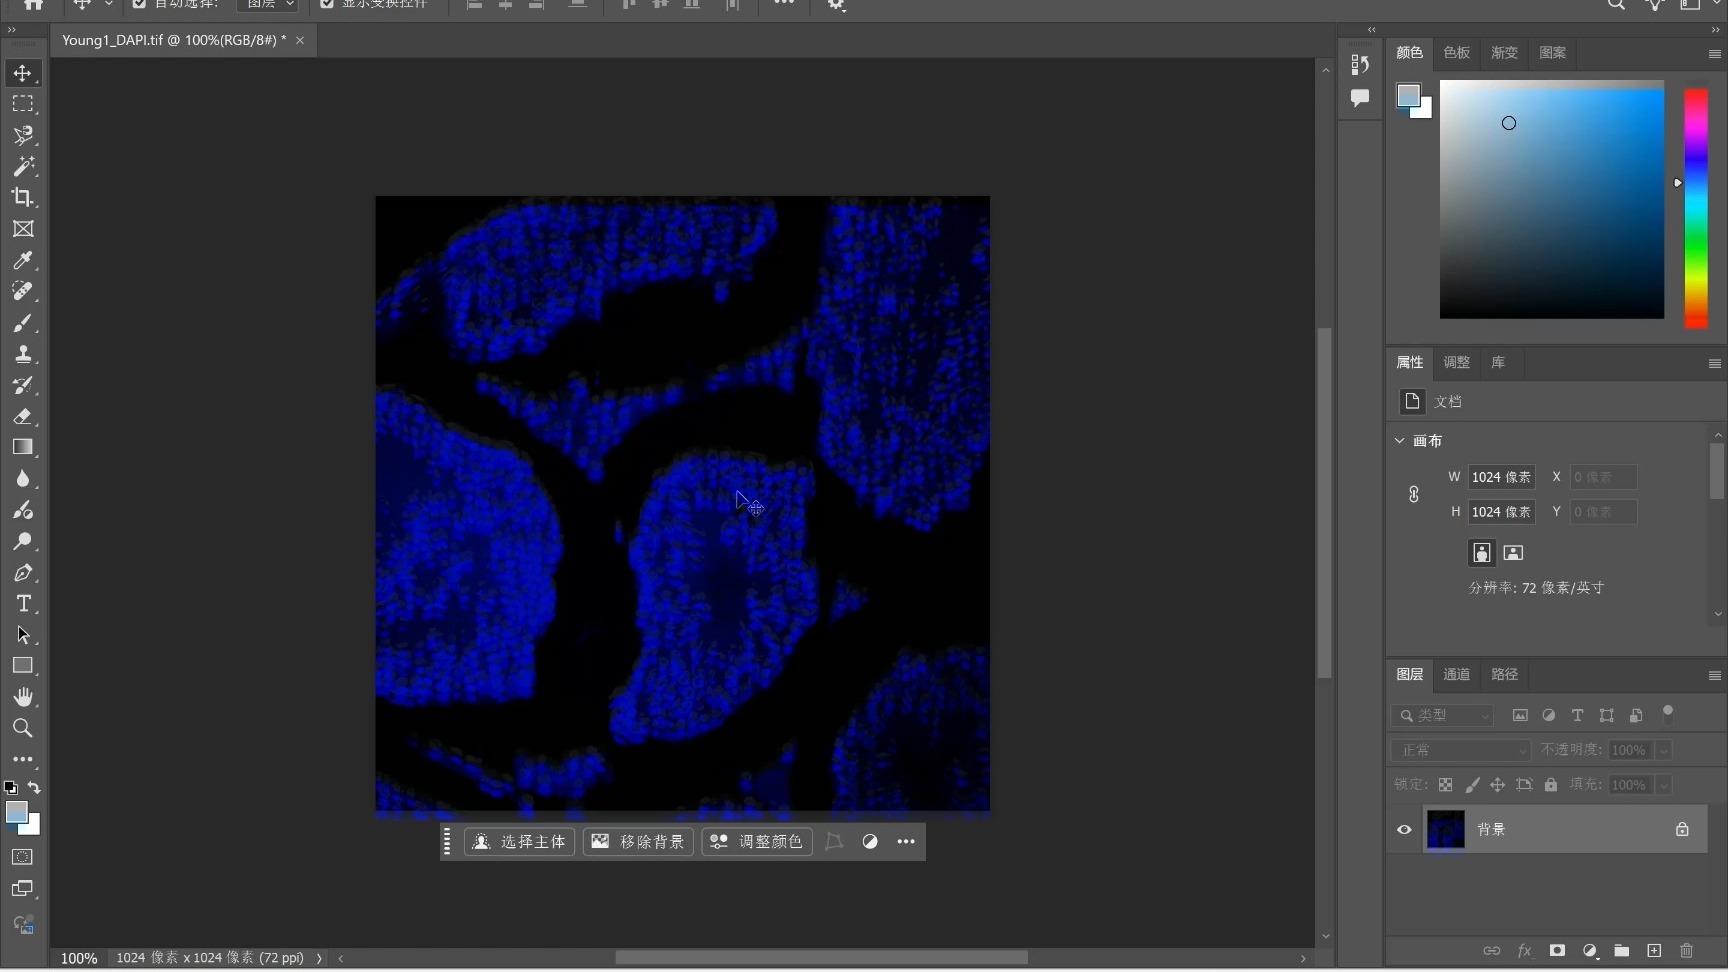The image size is (1728, 972).
Task: Open the 正常 blend mode dropdown
Action: tap(1460, 750)
